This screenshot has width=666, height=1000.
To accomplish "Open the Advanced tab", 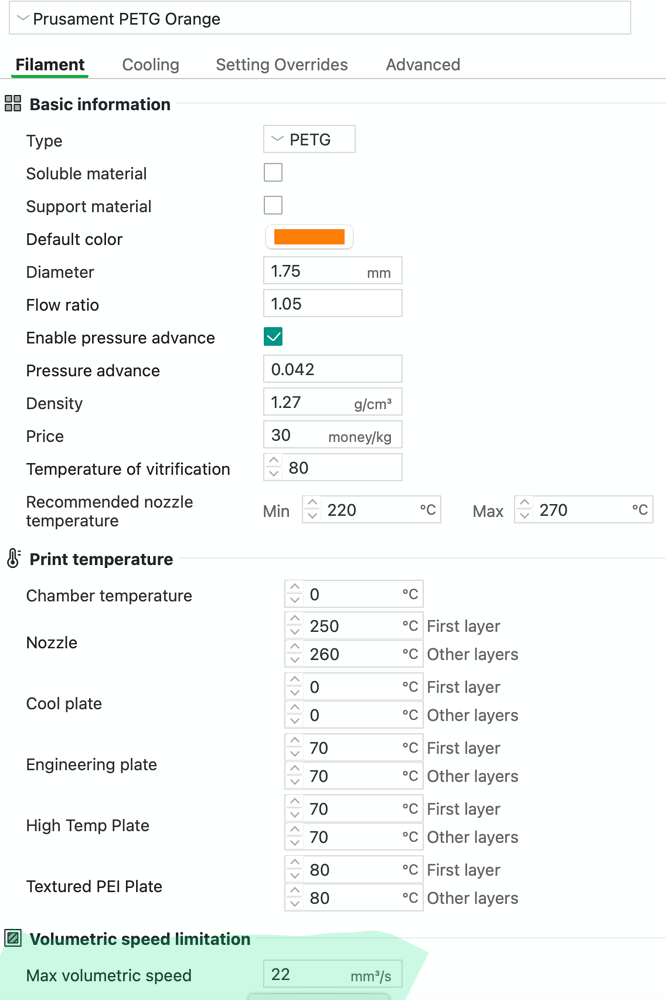I will coord(423,64).
